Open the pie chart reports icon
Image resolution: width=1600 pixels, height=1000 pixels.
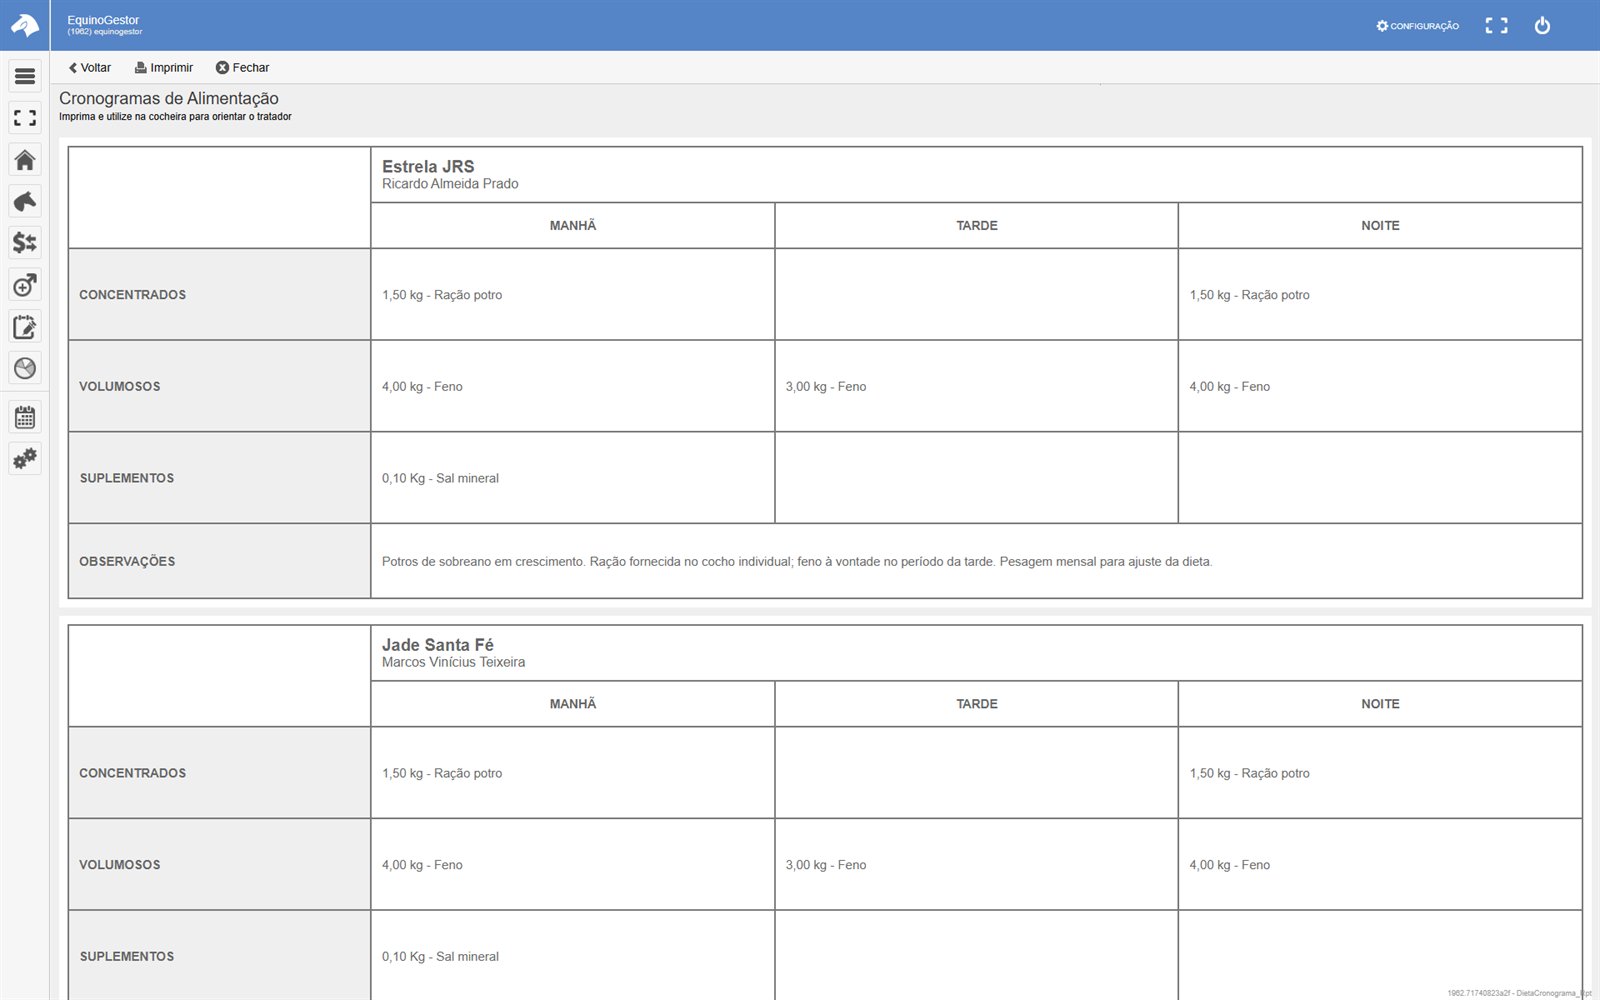point(25,368)
